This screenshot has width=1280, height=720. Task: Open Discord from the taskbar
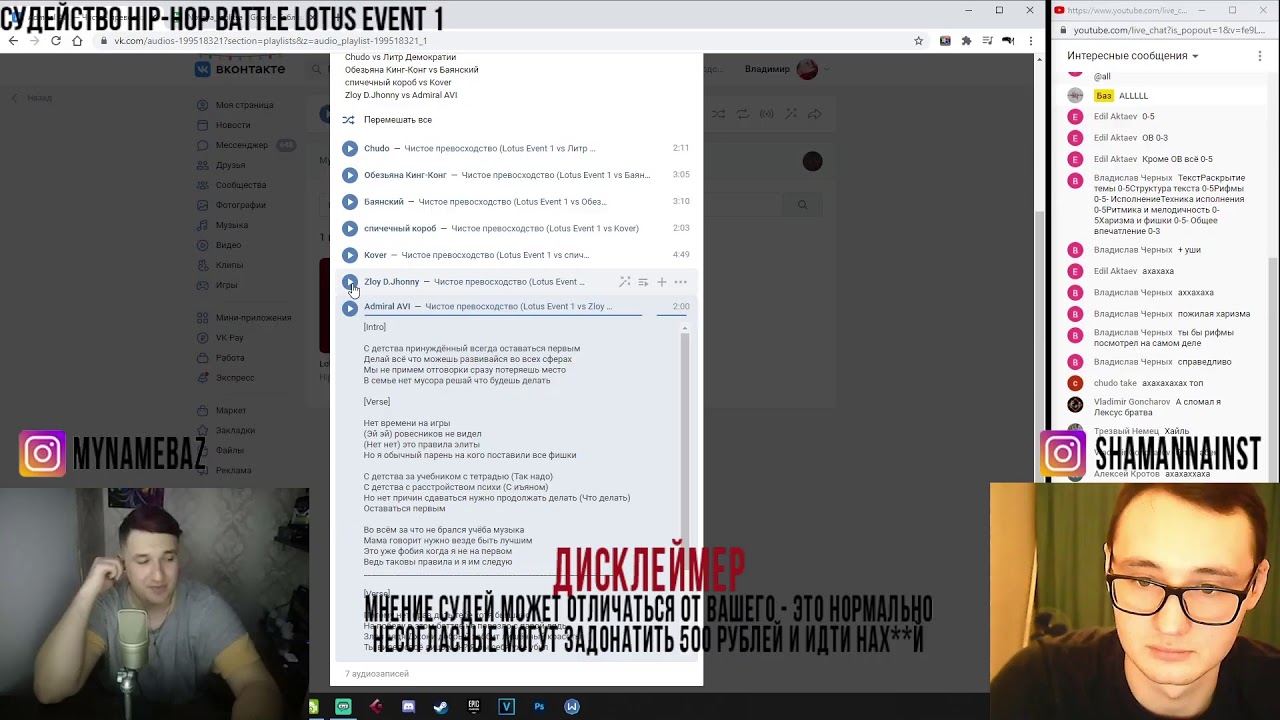pyautogui.click(x=408, y=707)
